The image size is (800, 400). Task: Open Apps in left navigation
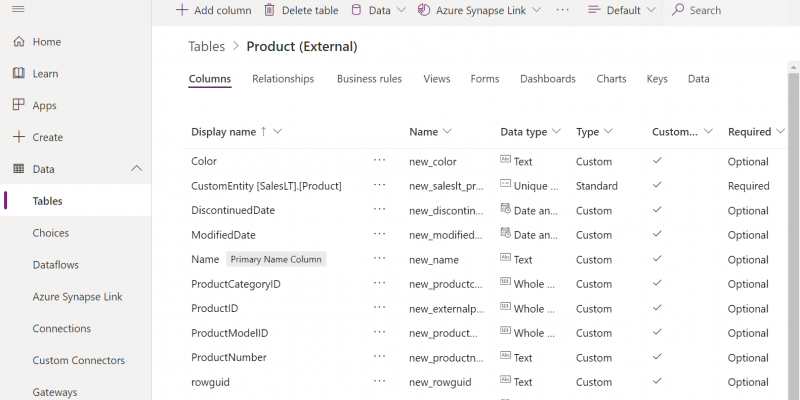click(x=44, y=106)
